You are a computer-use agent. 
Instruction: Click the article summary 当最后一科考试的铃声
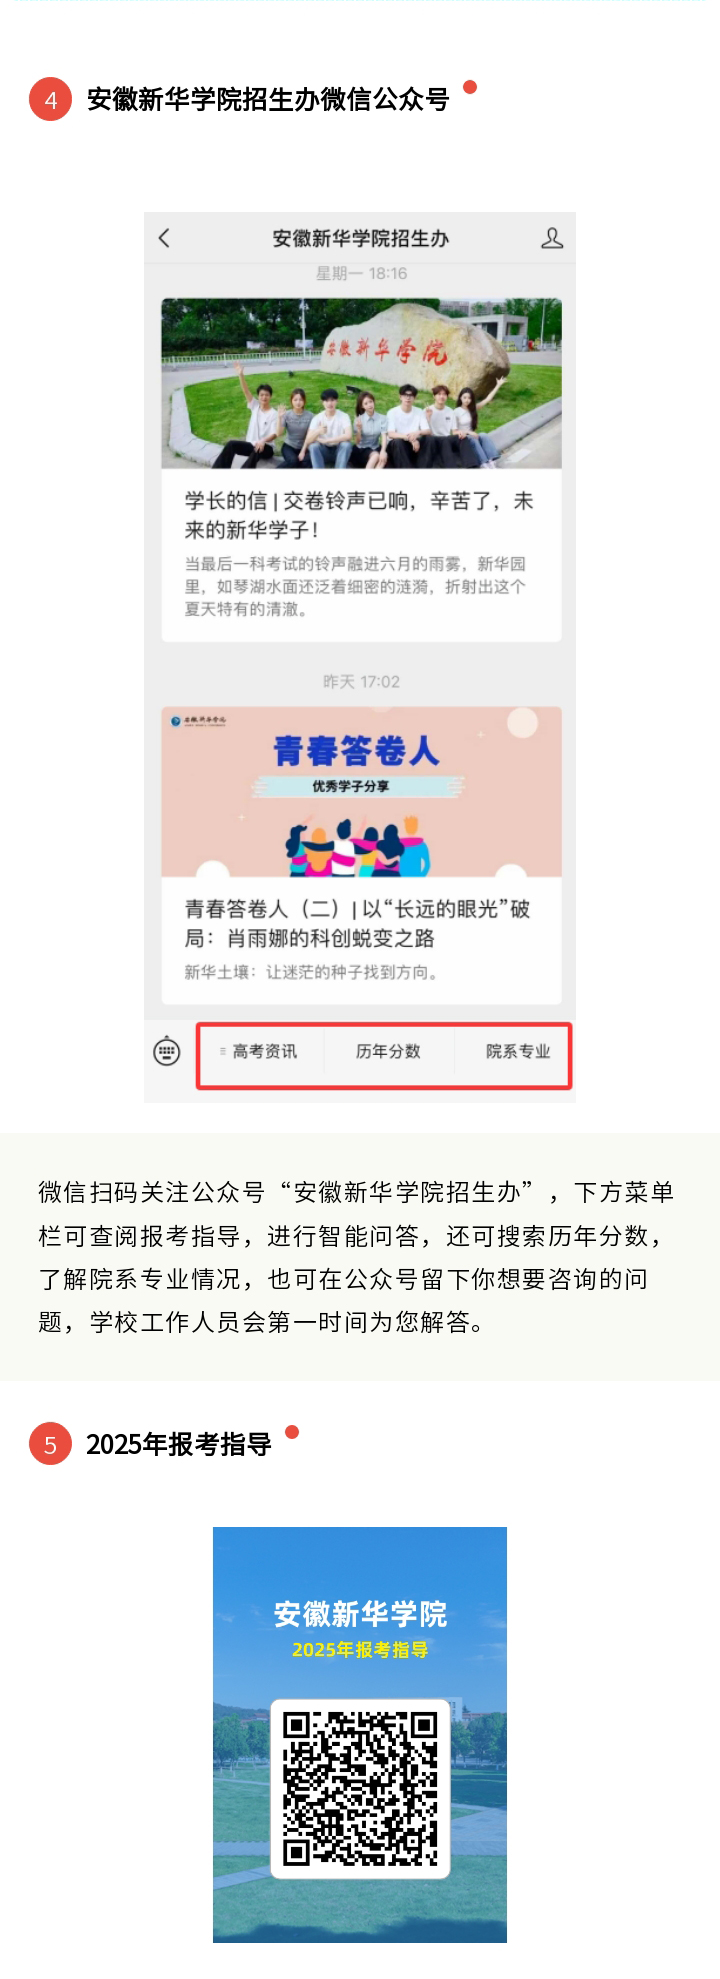(x=355, y=586)
